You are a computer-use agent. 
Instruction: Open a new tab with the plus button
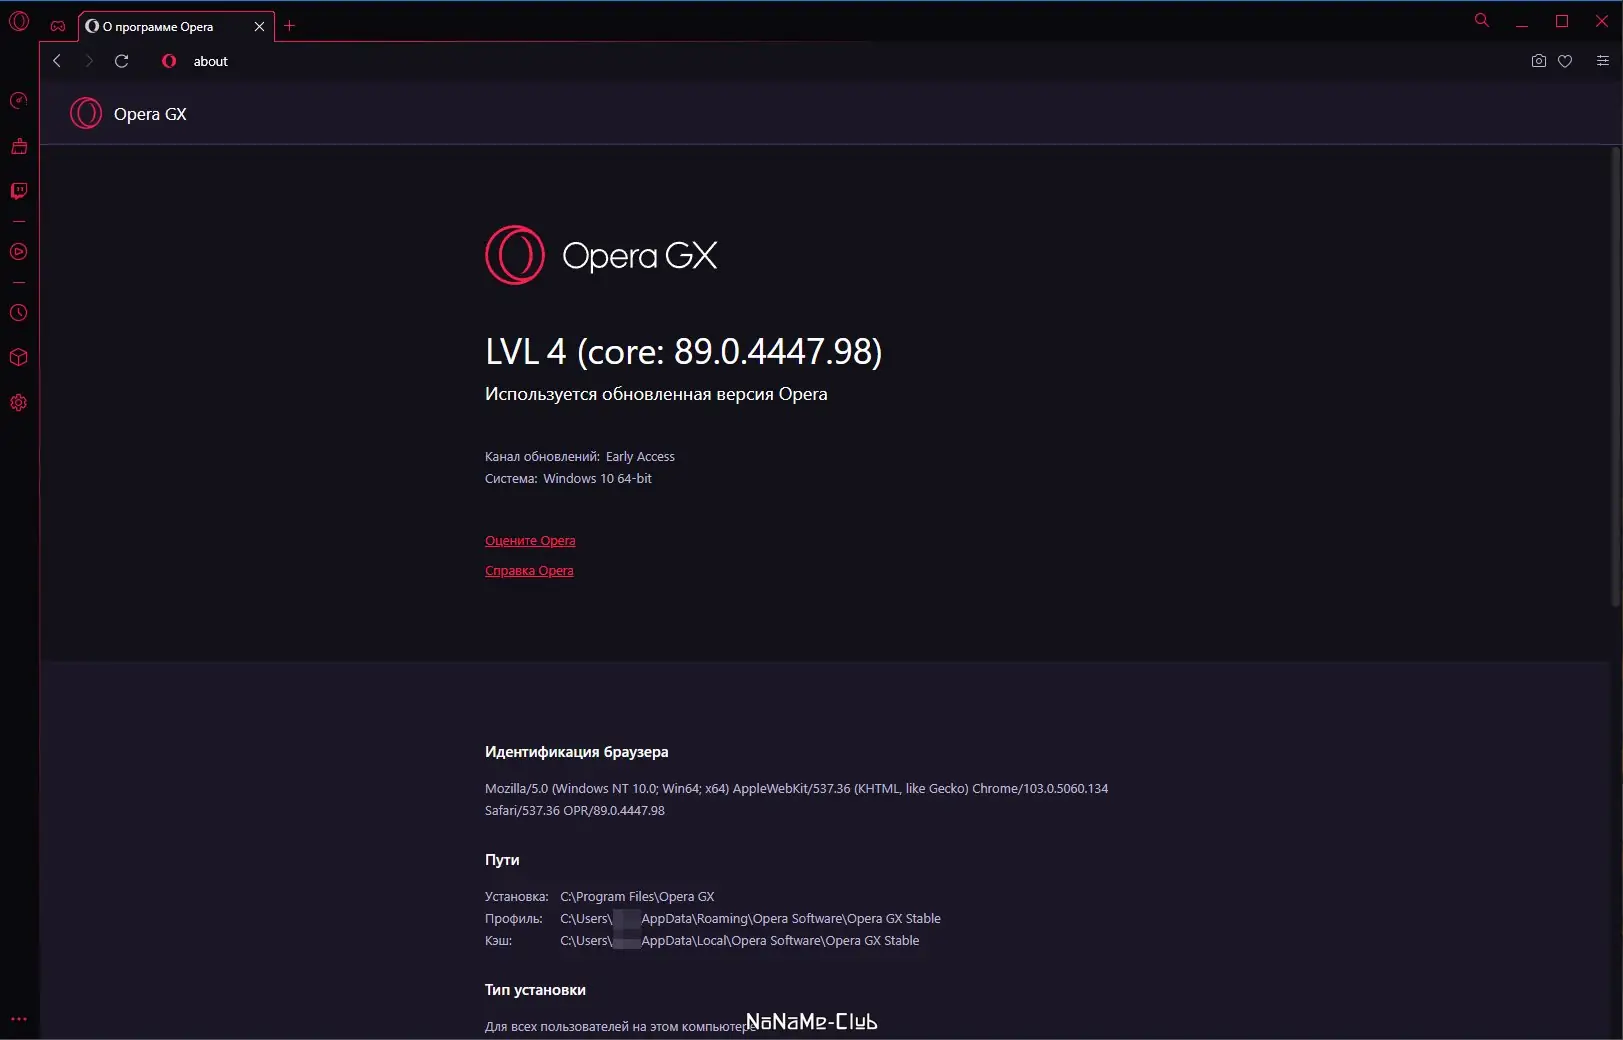pyautogui.click(x=290, y=26)
